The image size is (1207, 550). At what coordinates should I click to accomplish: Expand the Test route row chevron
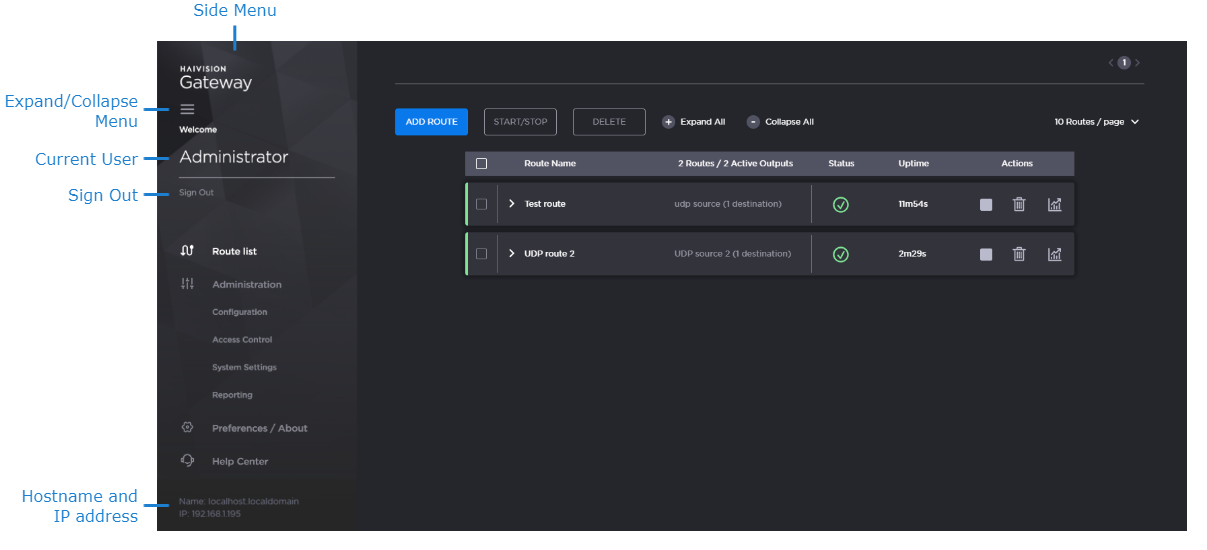point(511,204)
